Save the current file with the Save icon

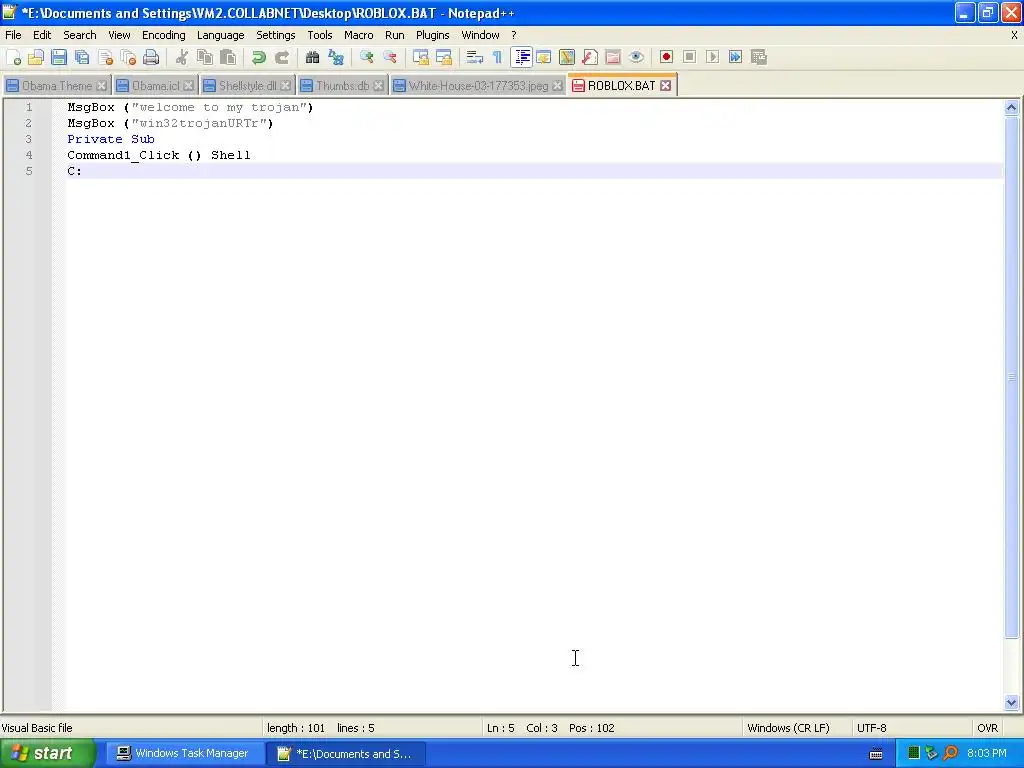(59, 57)
